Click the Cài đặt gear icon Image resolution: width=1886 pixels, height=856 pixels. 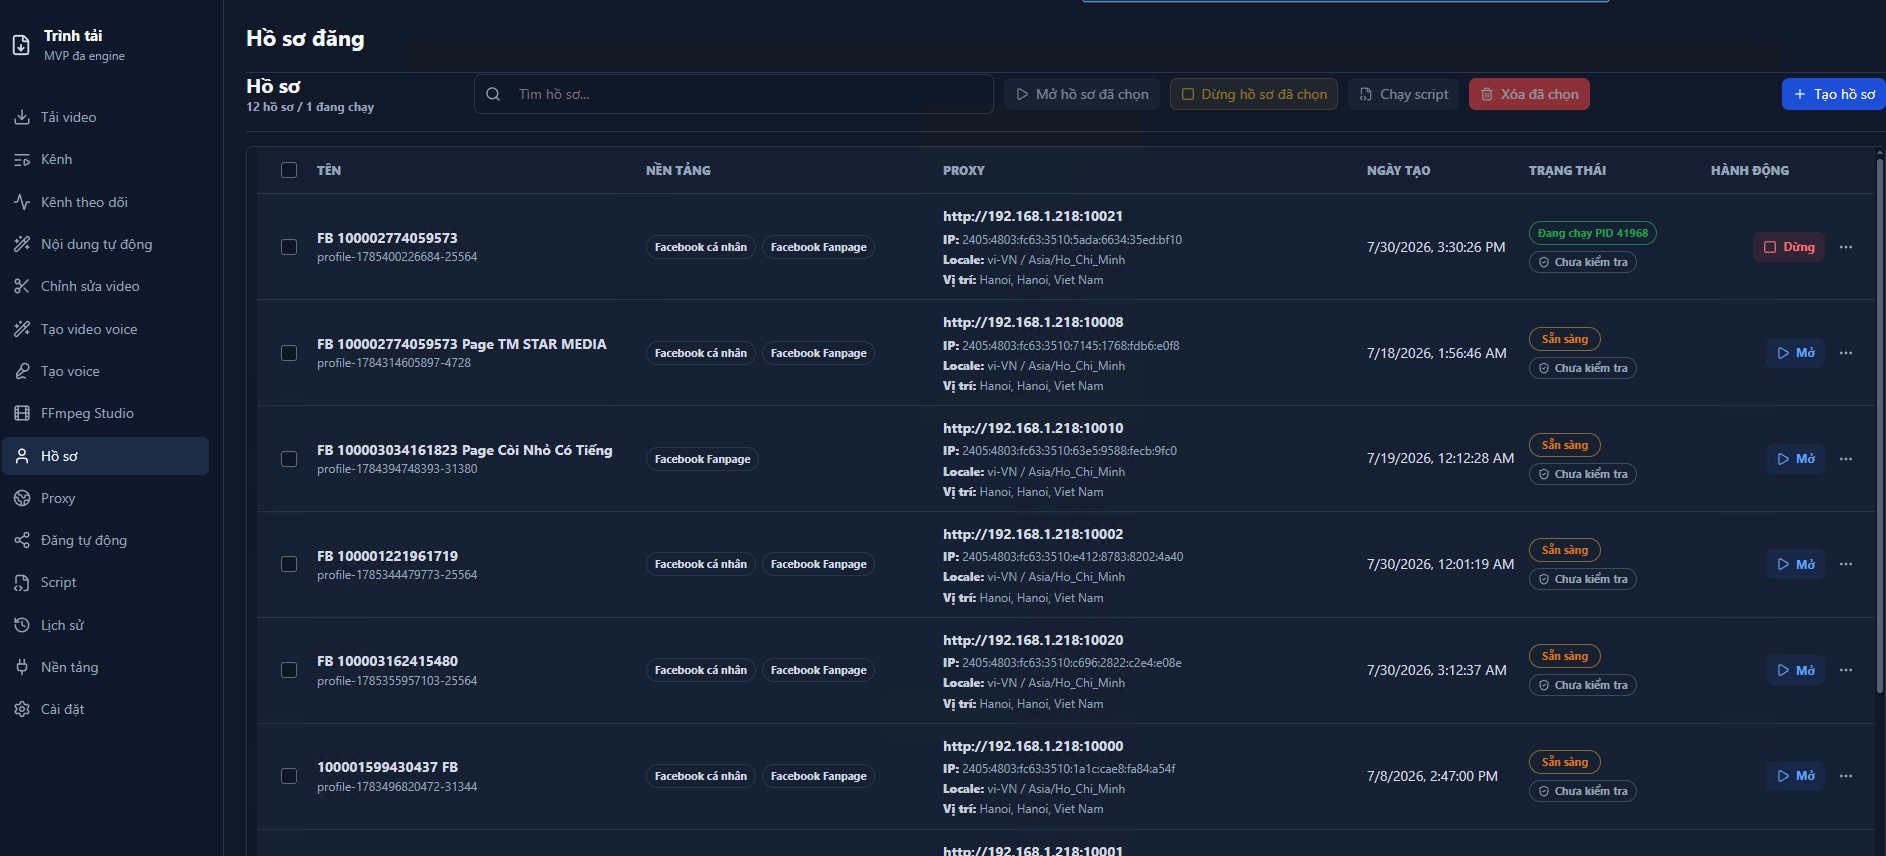(x=22, y=709)
